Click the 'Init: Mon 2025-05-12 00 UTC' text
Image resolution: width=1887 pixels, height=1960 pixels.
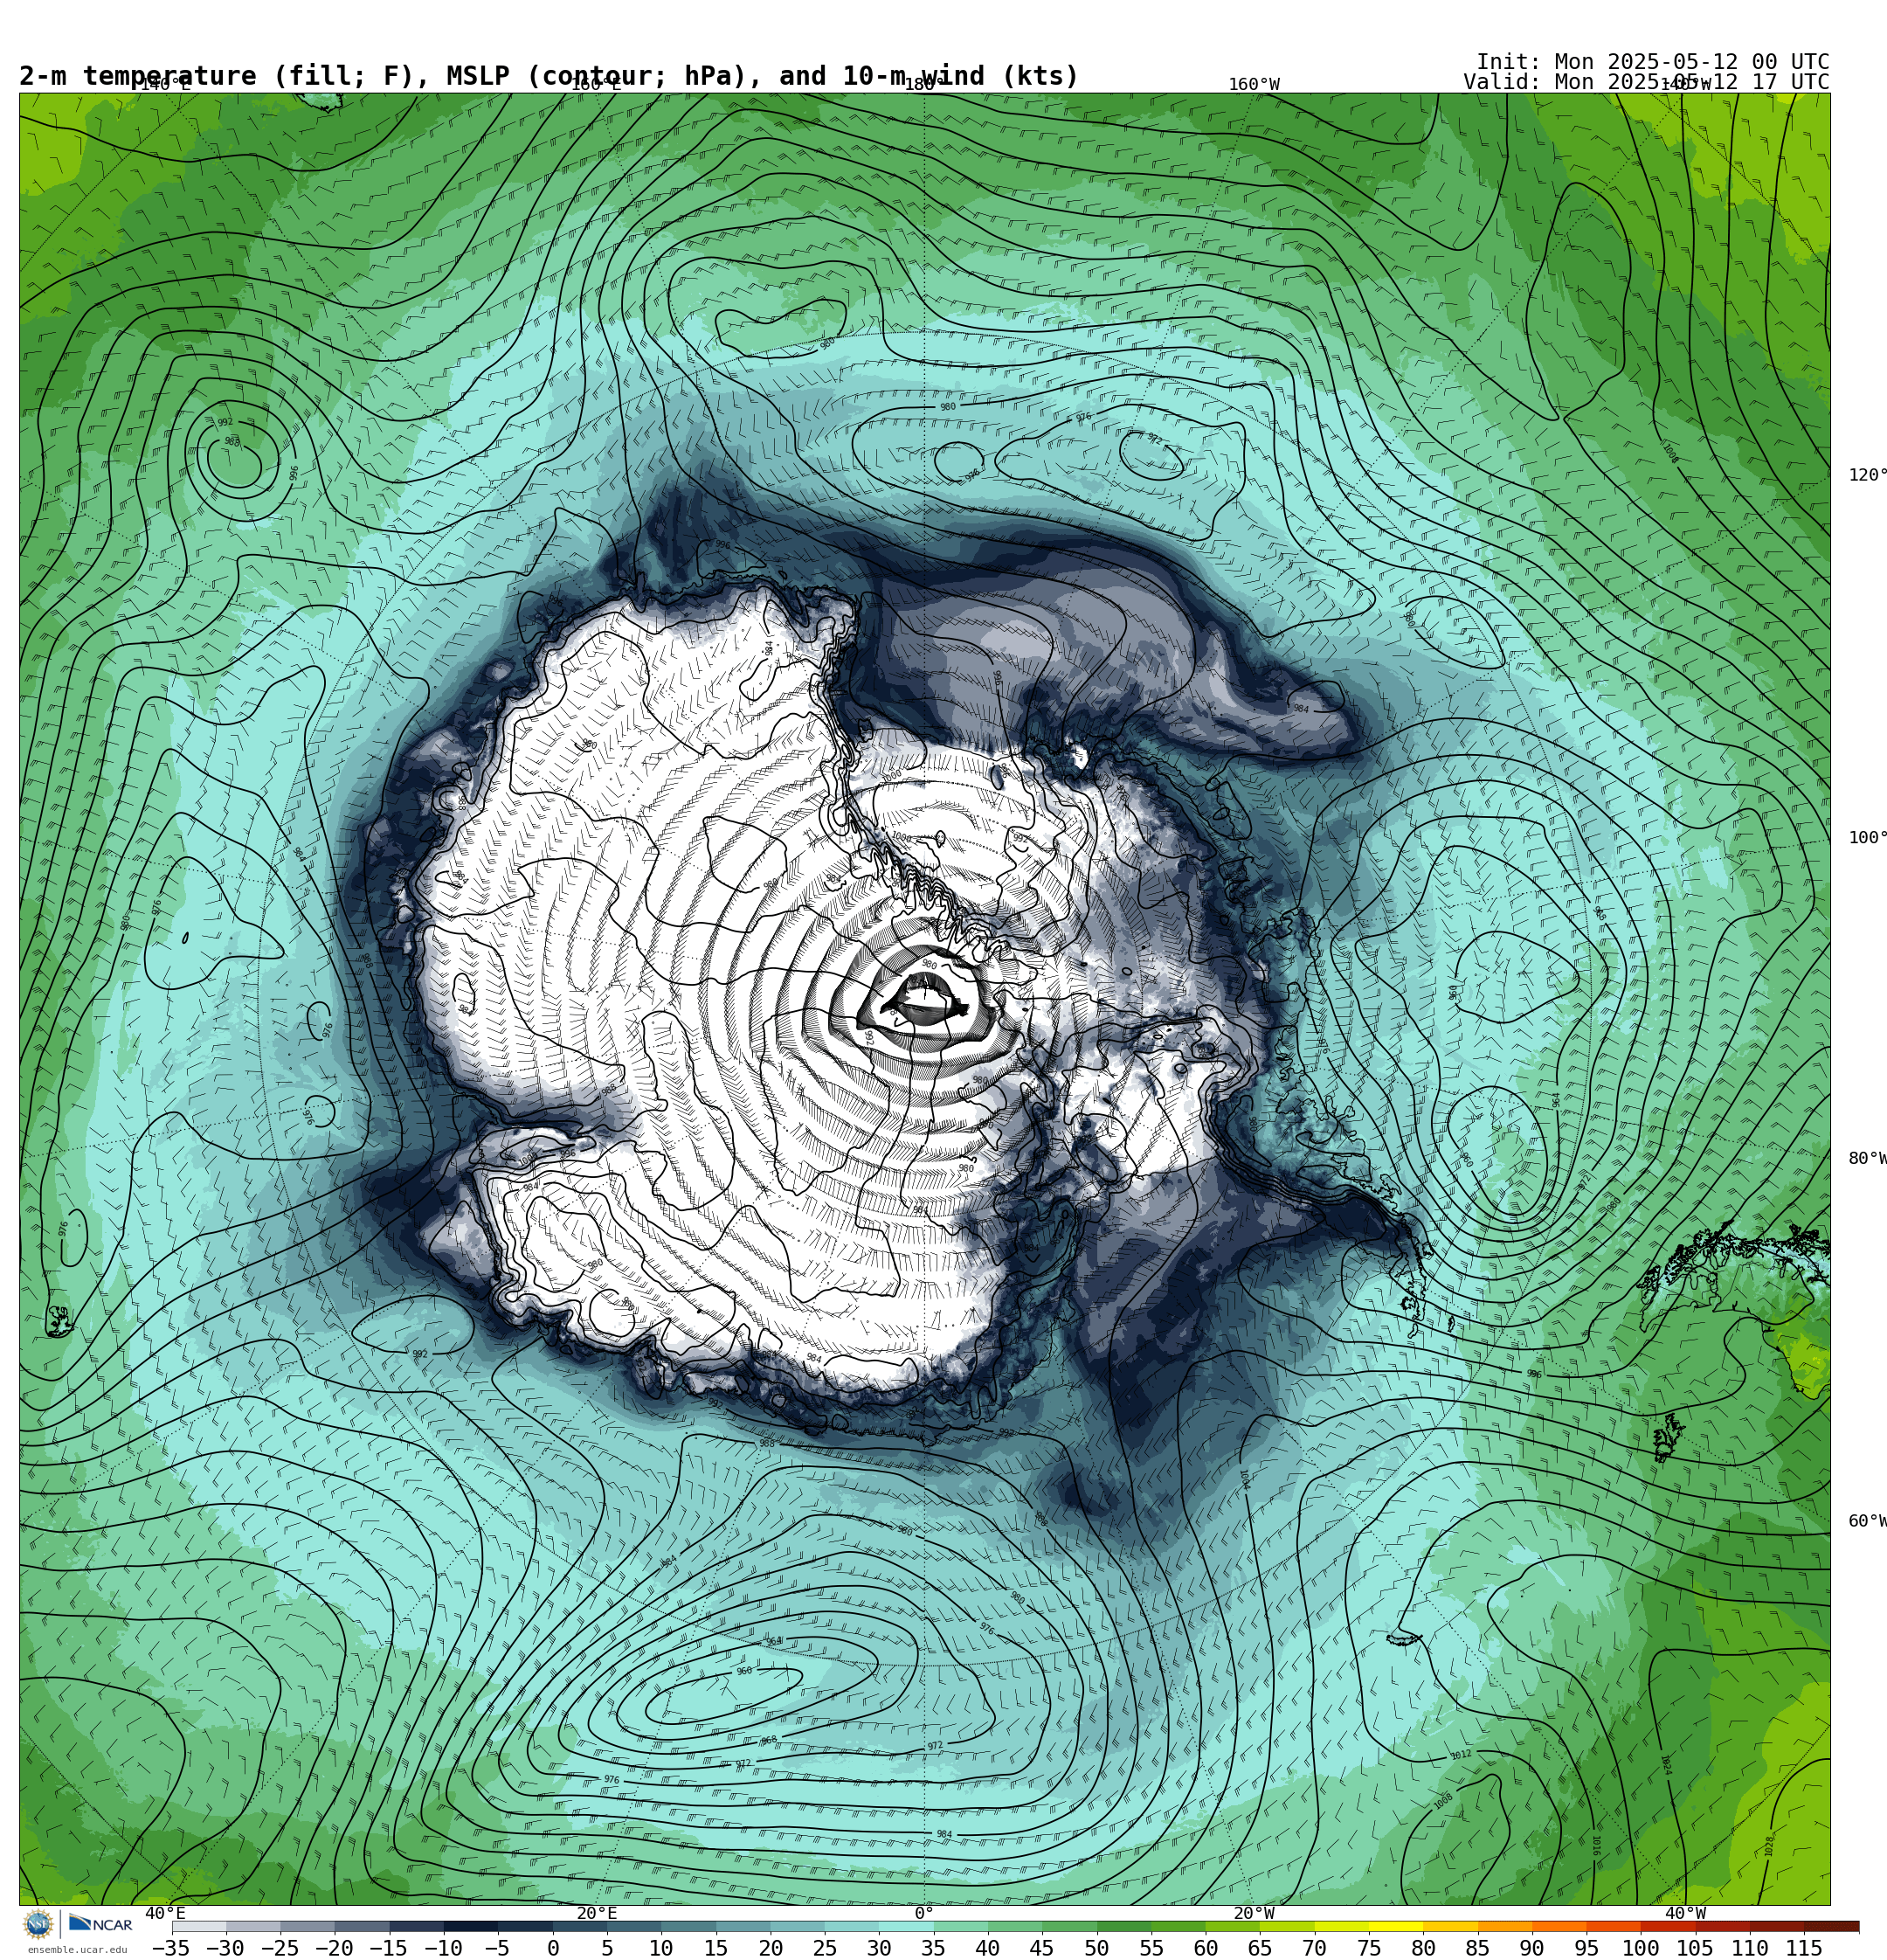click(1653, 62)
